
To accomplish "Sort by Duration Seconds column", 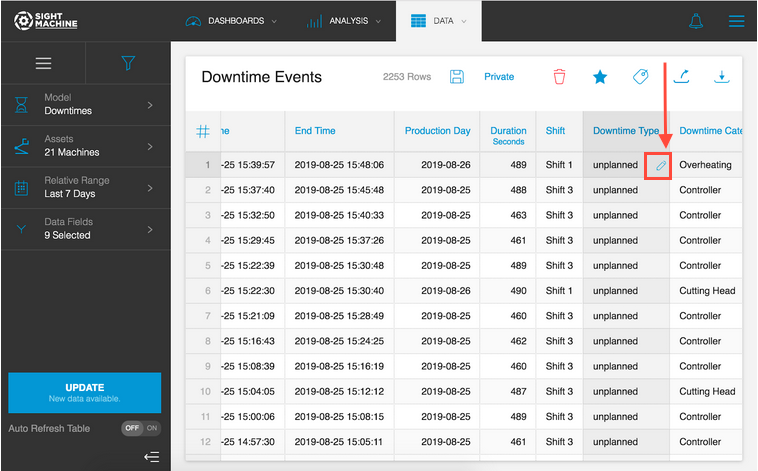I will coord(508,135).
